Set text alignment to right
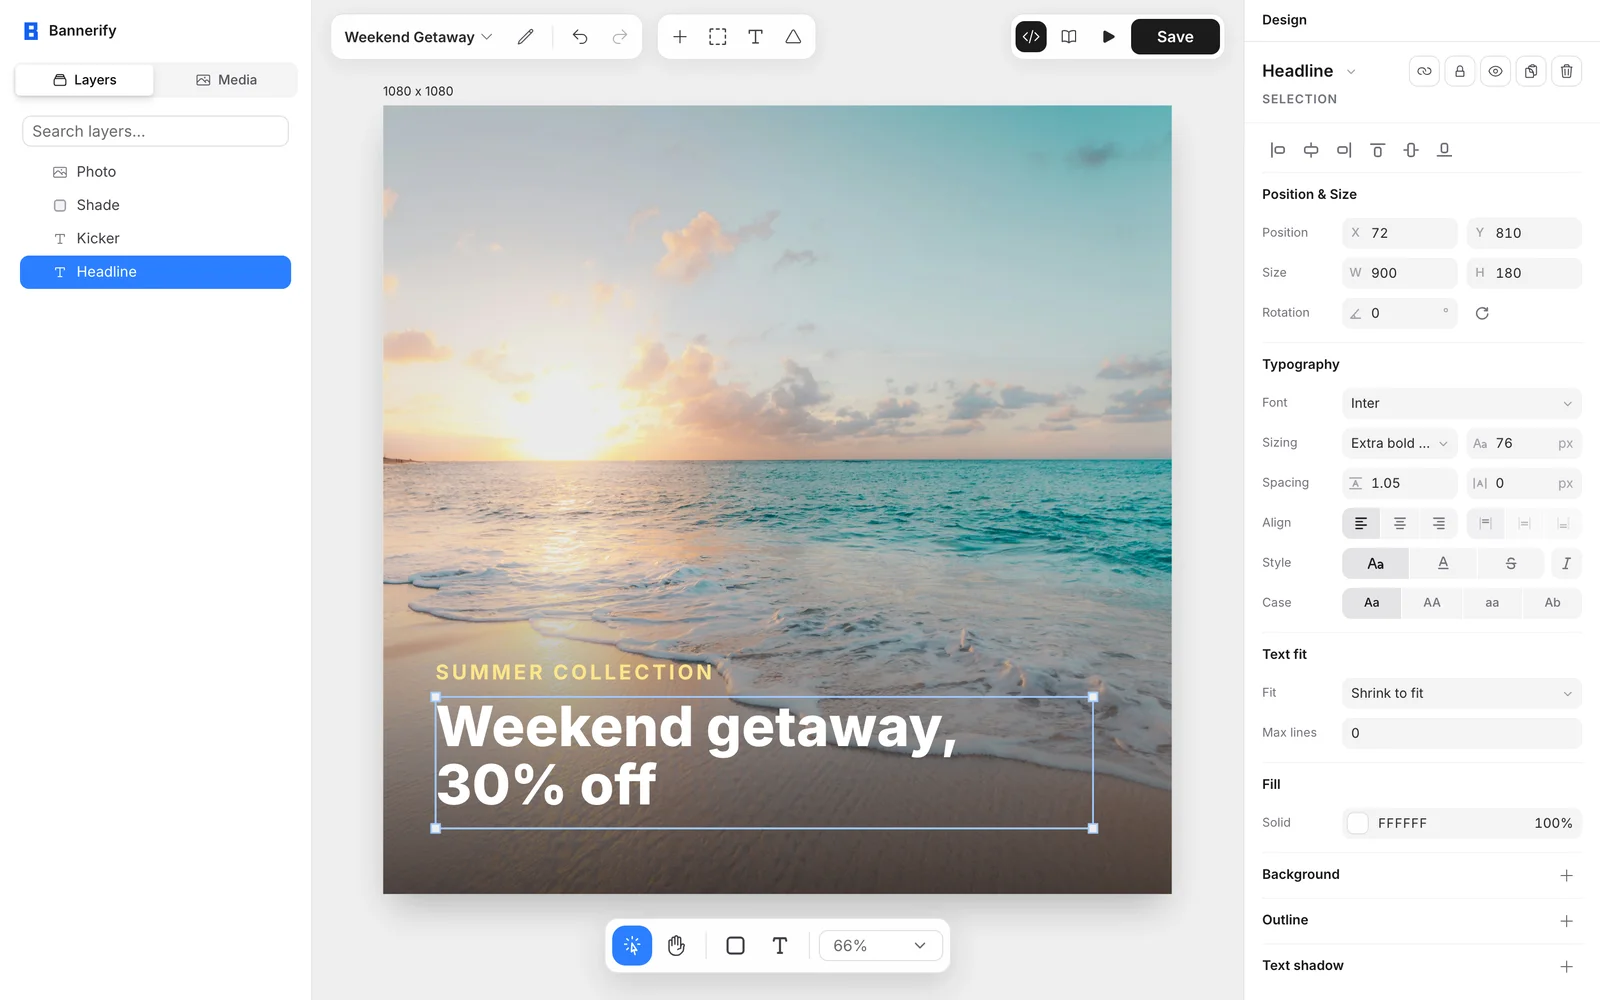1600x1000 pixels. click(1438, 523)
